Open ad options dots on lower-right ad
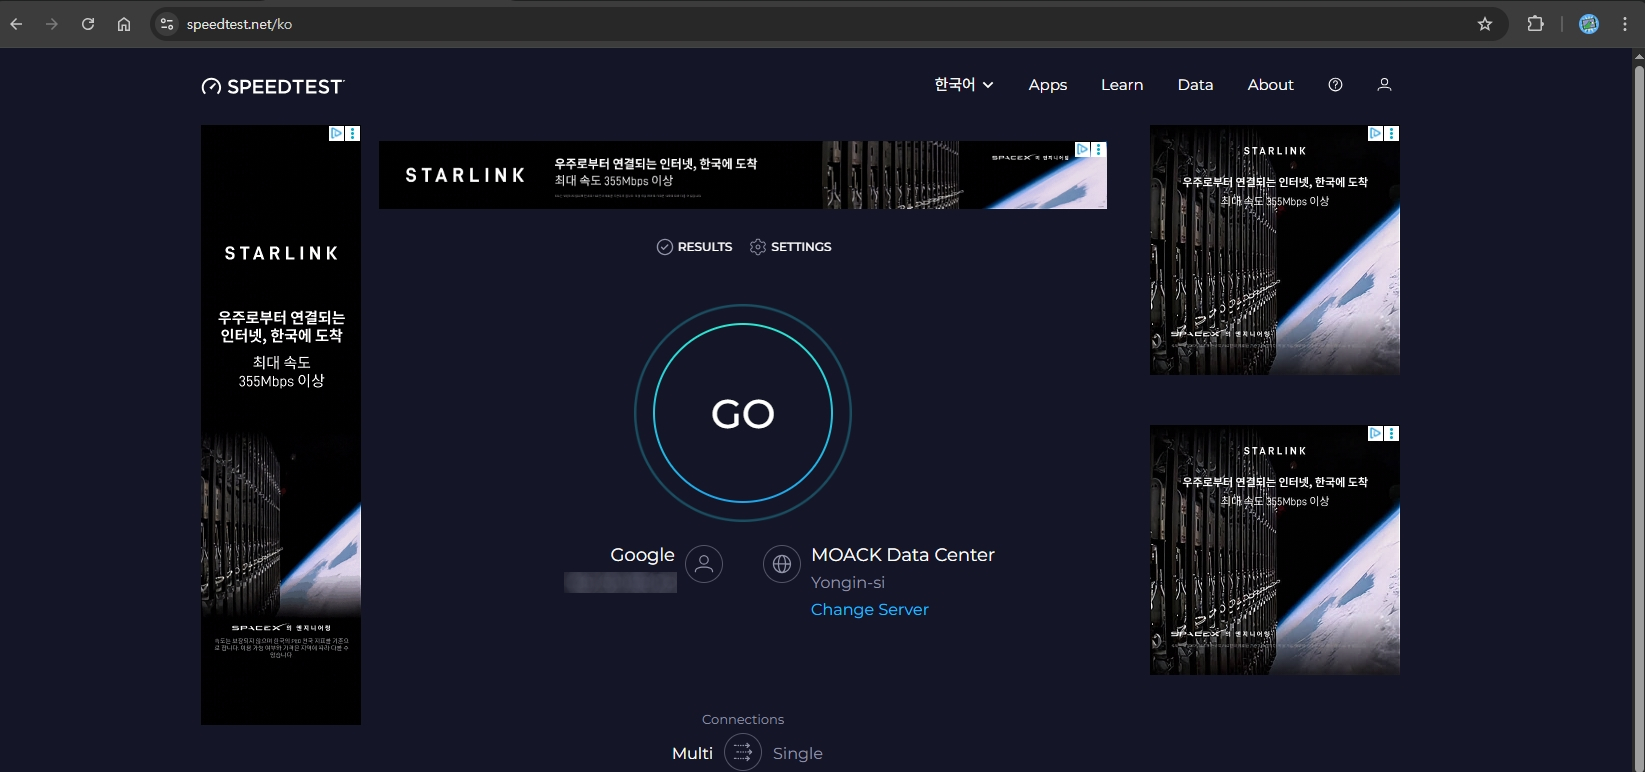 1392,433
